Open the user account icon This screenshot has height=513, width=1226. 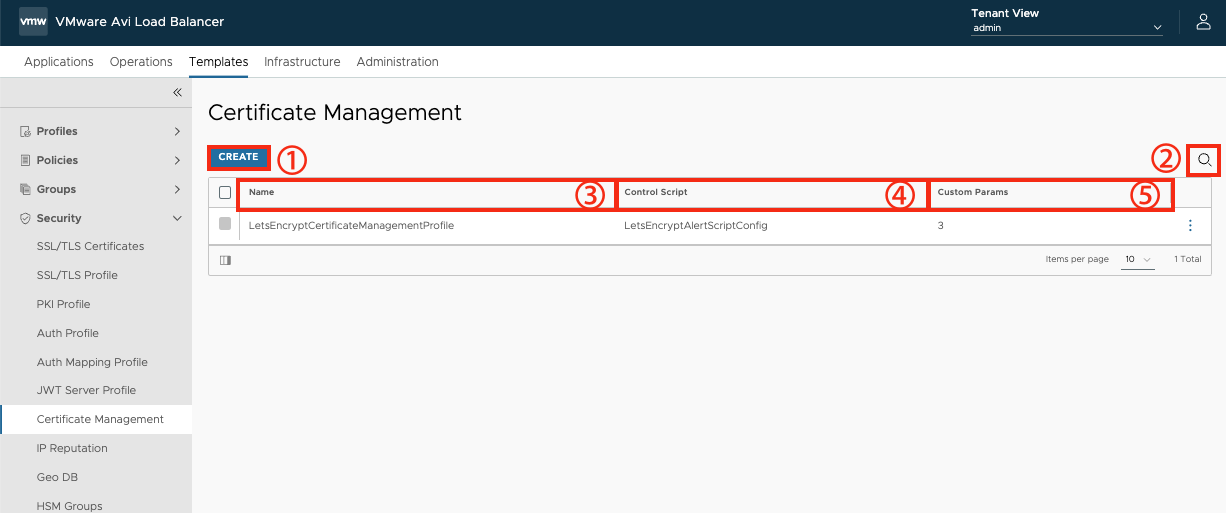(x=1203, y=22)
